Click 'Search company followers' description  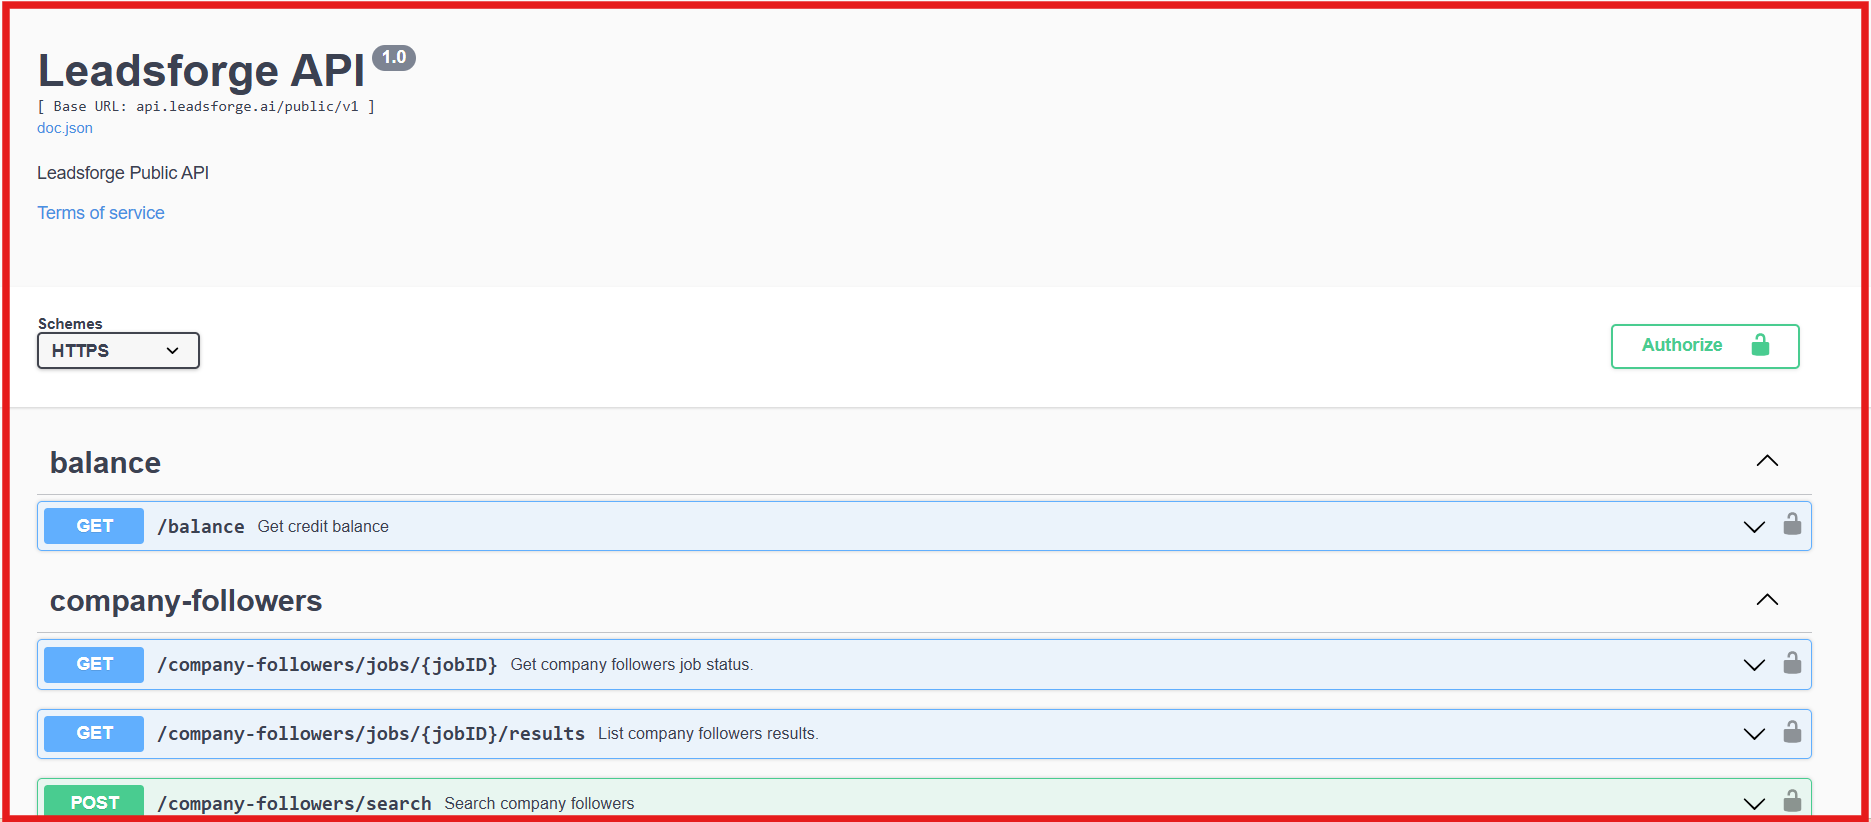(x=540, y=803)
